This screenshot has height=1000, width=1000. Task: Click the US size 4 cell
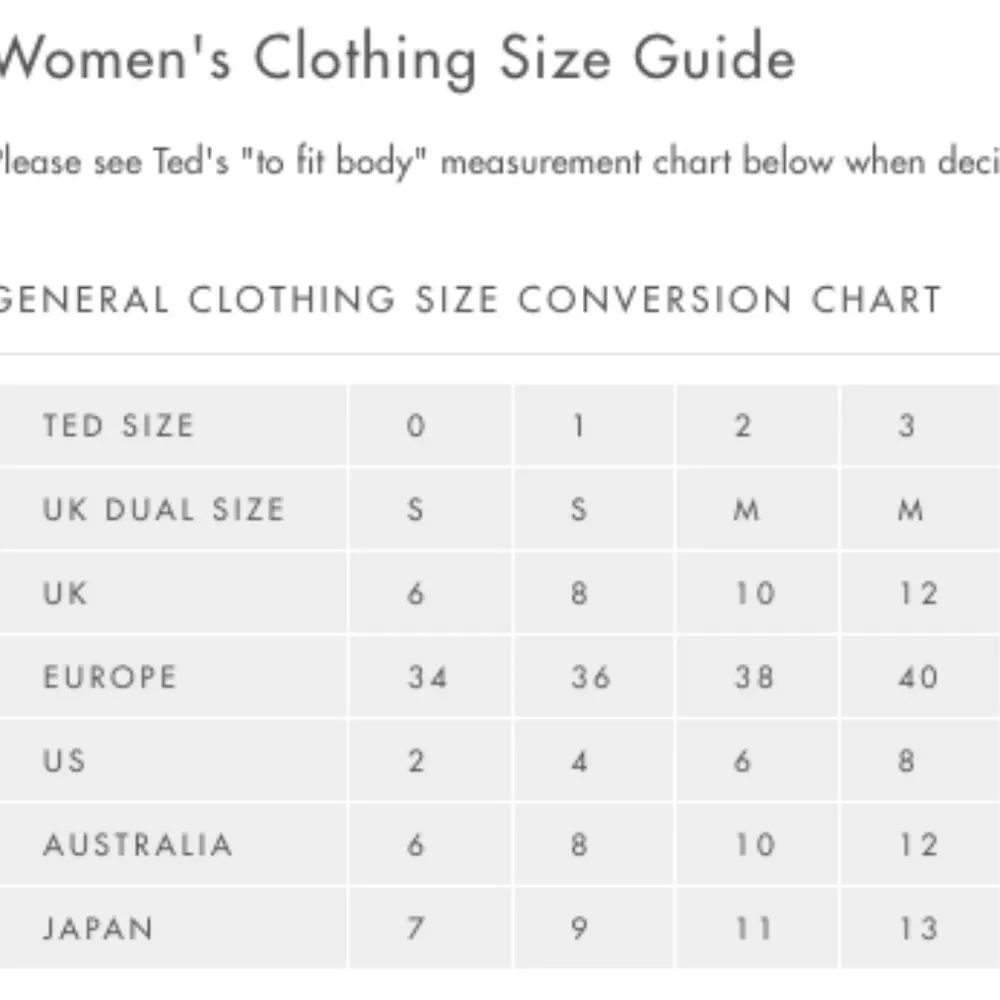point(579,761)
